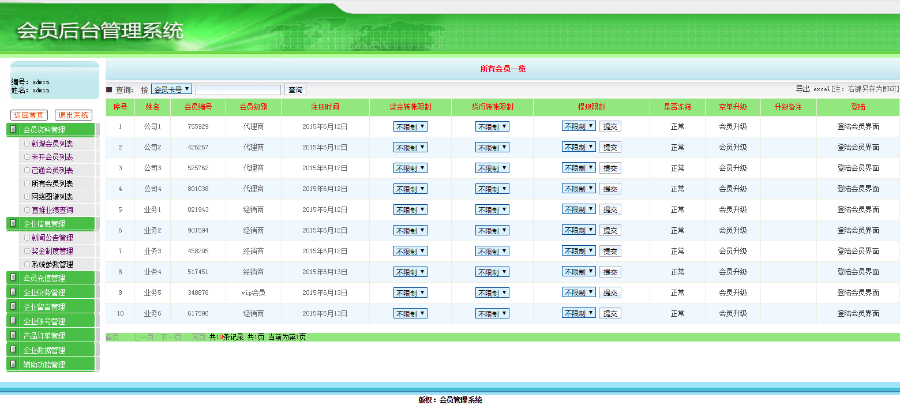Click the small bullet icon before 网络图谱列表
The width and height of the screenshot is (900, 405).
coord(27,197)
